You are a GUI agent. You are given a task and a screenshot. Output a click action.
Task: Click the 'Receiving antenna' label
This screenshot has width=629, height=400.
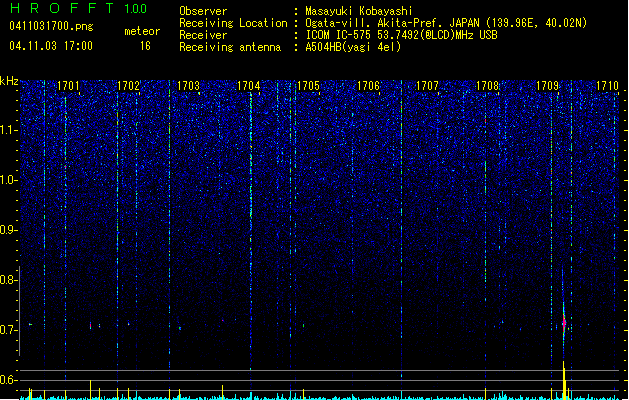click(x=230, y=47)
